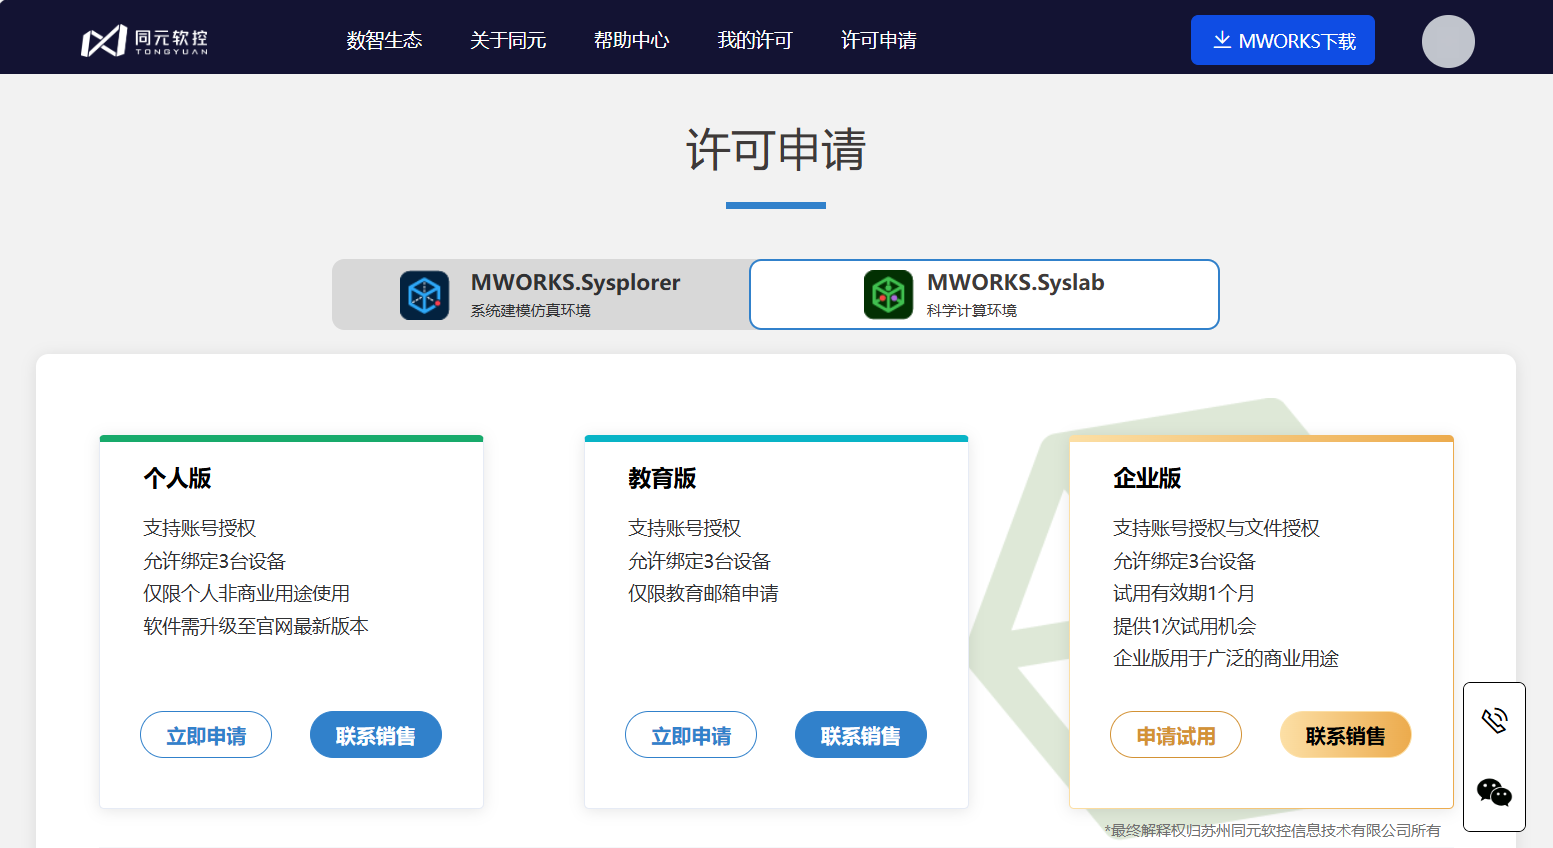The height and width of the screenshot is (848, 1553).
Task: Open the phone contact floating icon
Action: [x=1494, y=720]
